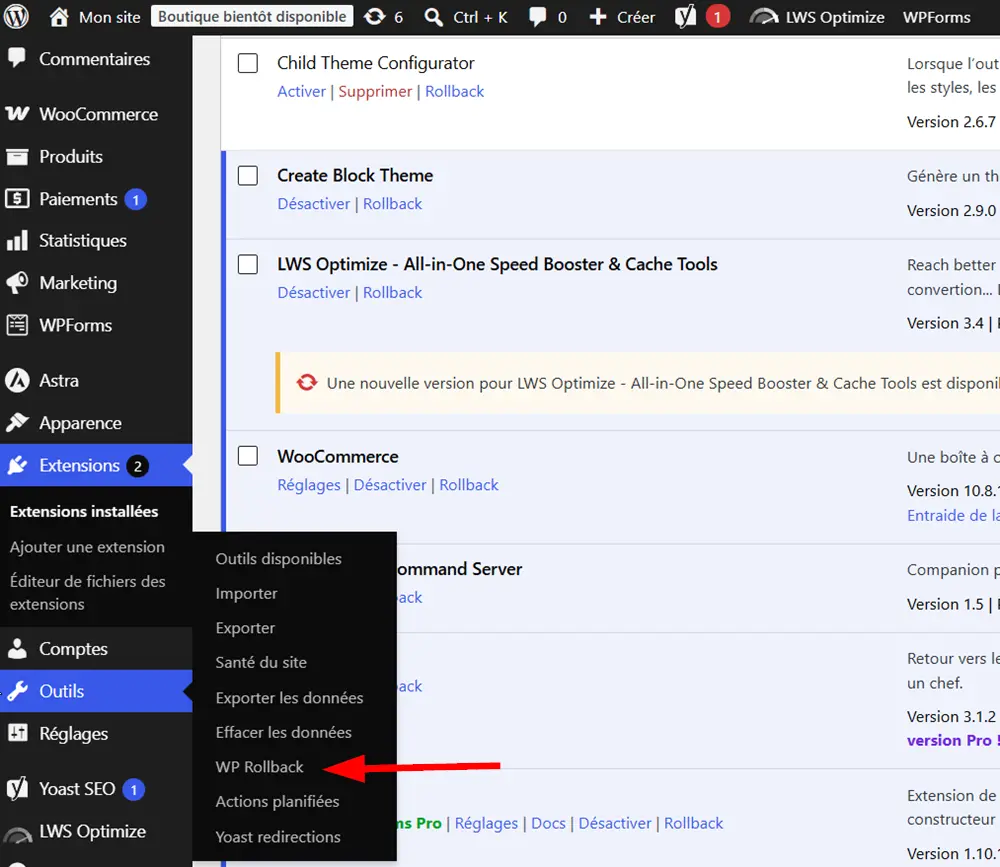Image resolution: width=1000 pixels, height=867 pixels.
Task: Go to Extensions installées
Action: 84,512
